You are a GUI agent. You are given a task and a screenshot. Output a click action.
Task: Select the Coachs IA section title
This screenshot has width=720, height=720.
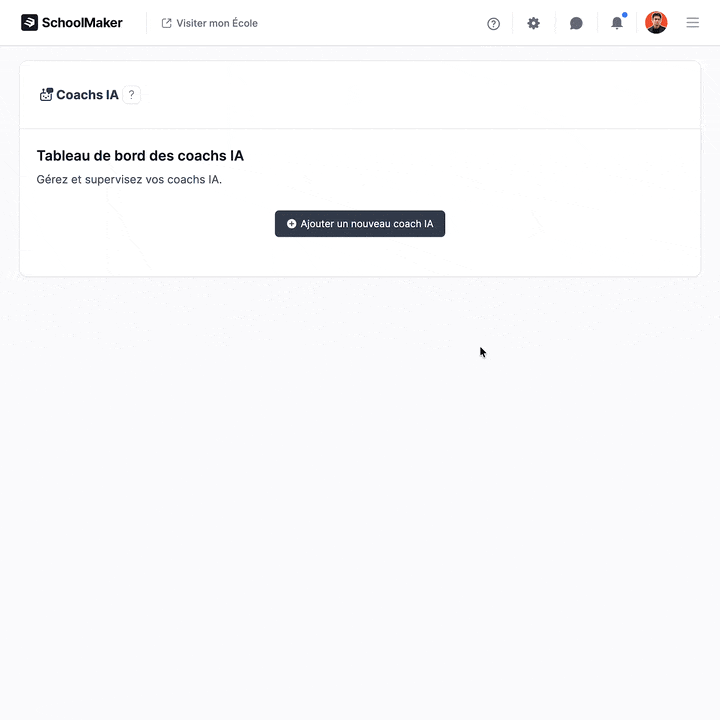click(87, 95)
